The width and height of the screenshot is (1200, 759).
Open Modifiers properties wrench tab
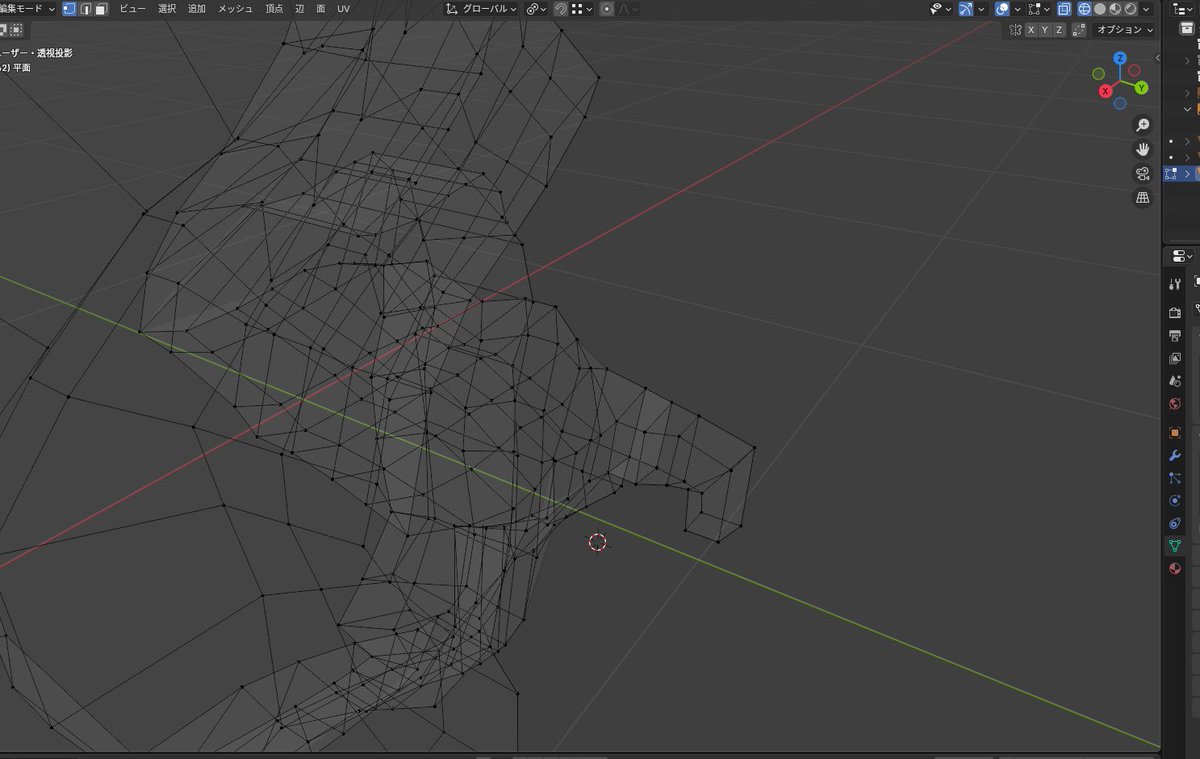[1175, 455]
